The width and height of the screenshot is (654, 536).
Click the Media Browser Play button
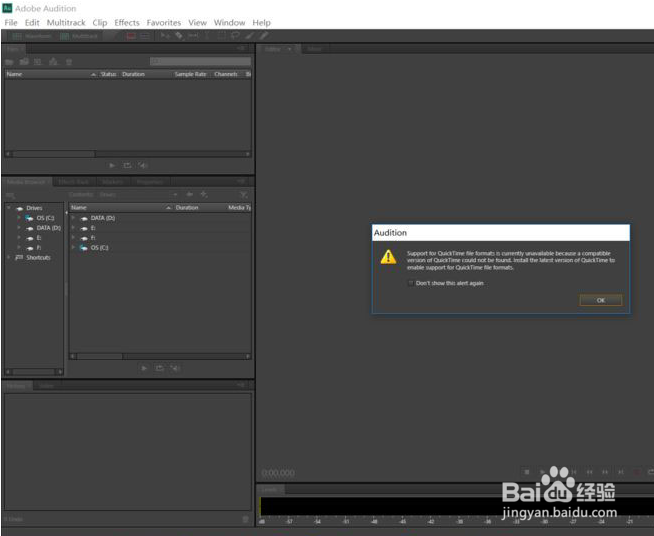click(x=144, y=368)
